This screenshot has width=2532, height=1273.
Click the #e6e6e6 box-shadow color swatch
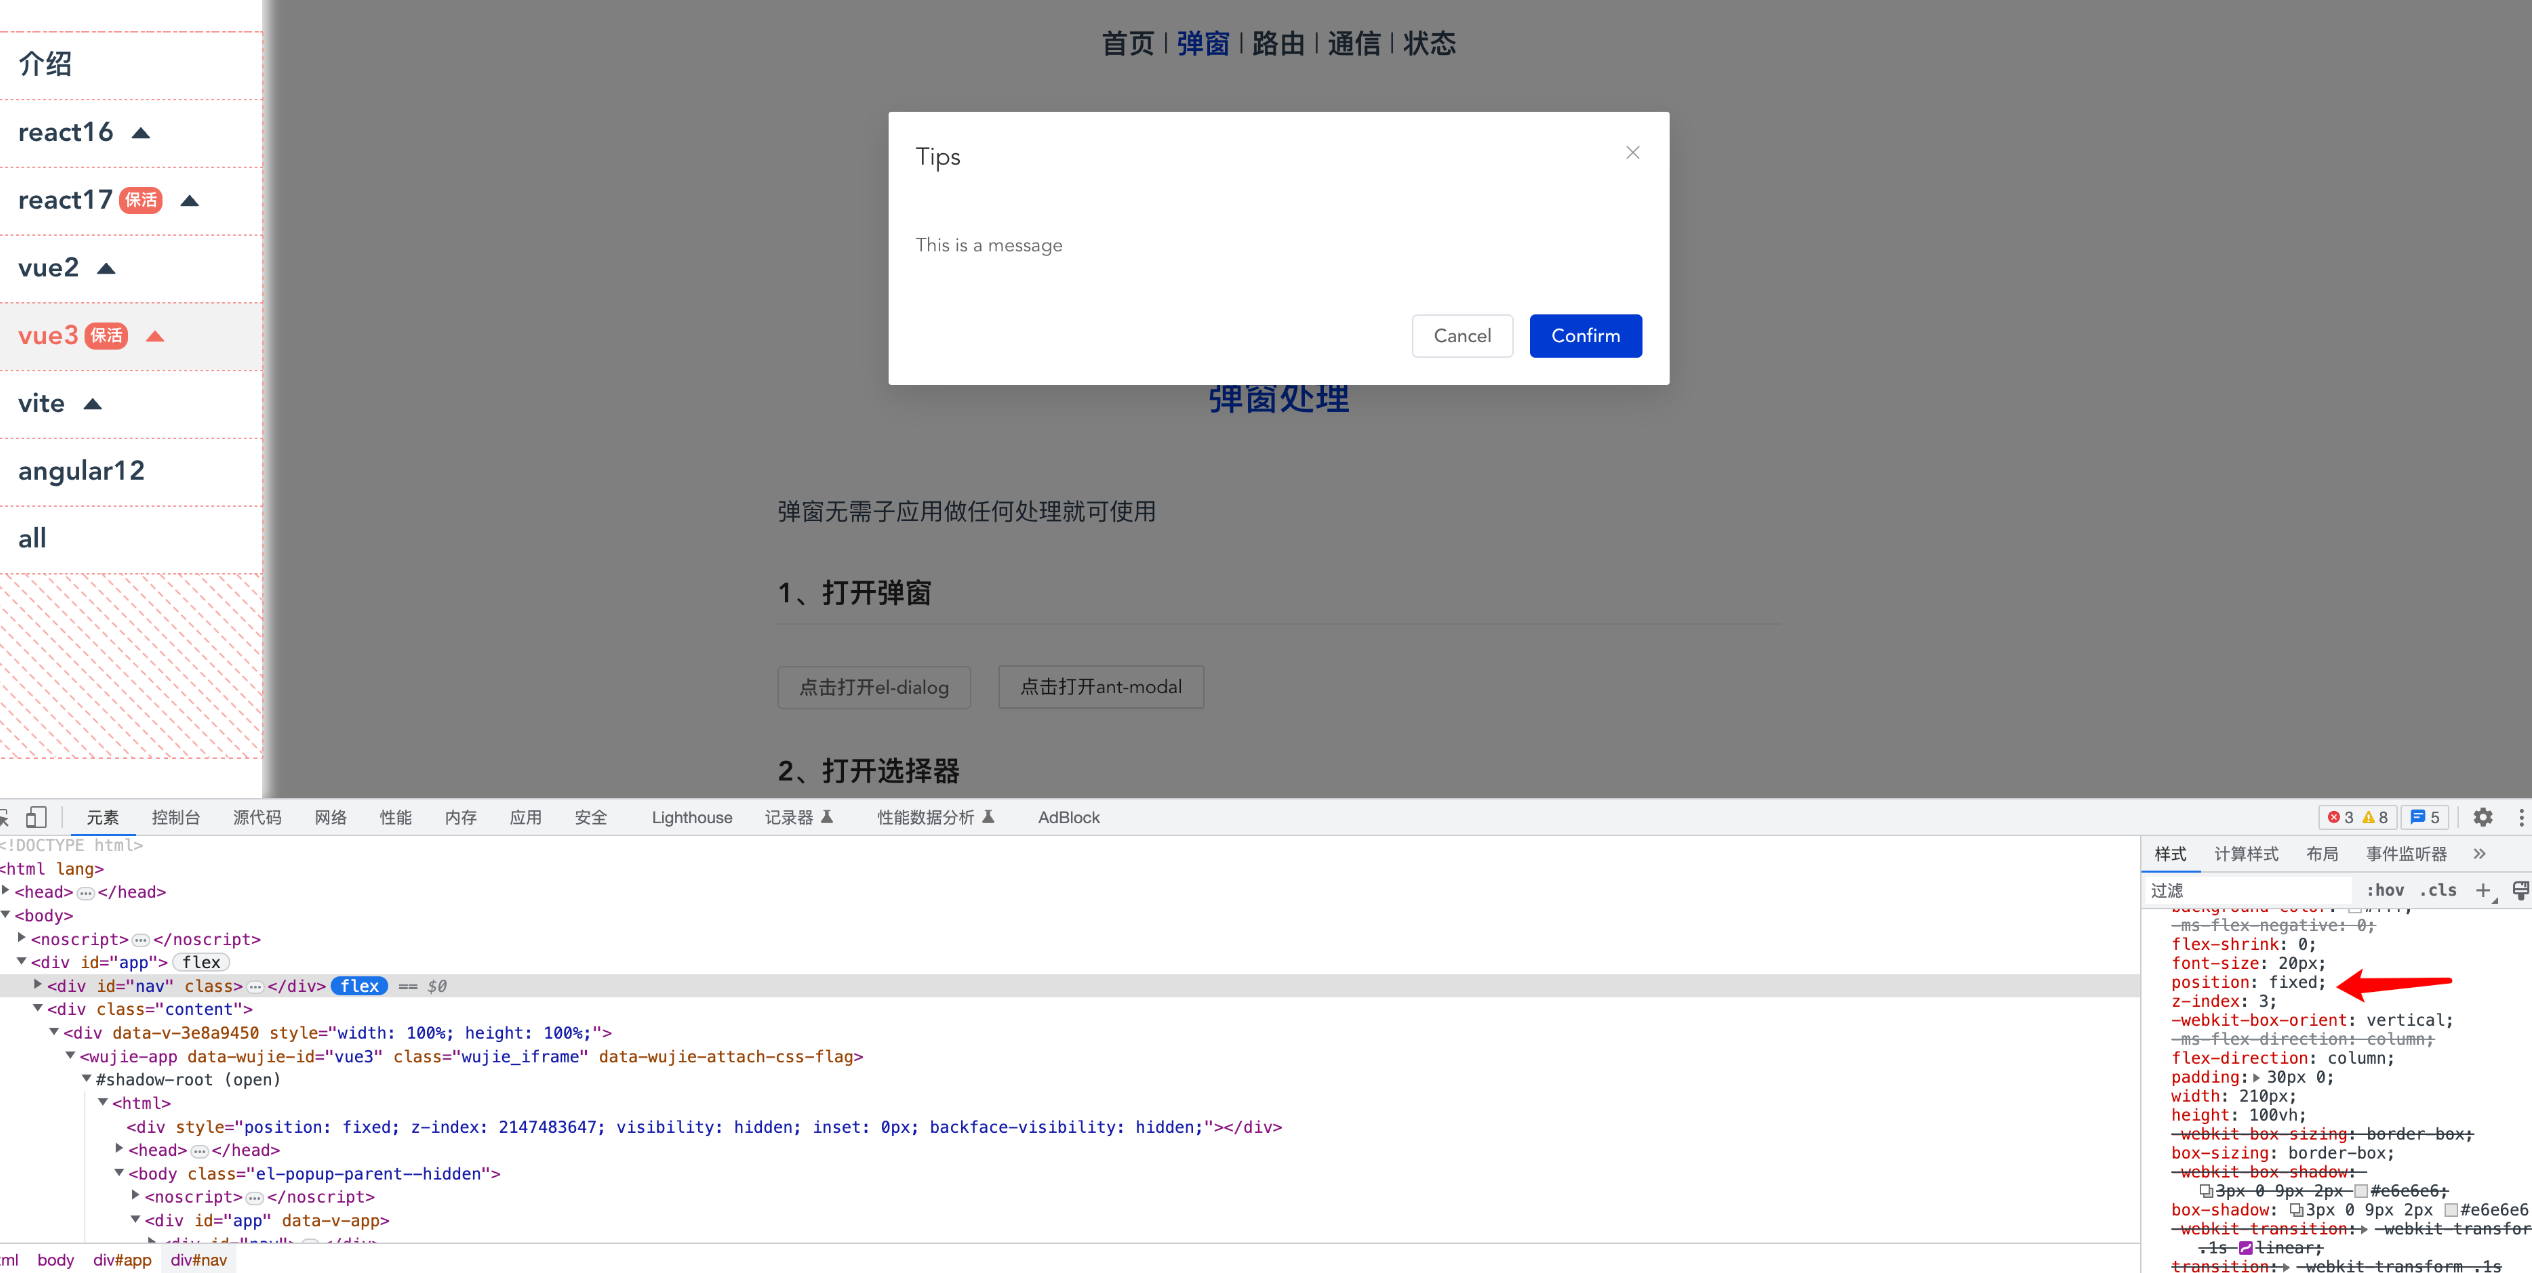(x=2452, y=1210)
